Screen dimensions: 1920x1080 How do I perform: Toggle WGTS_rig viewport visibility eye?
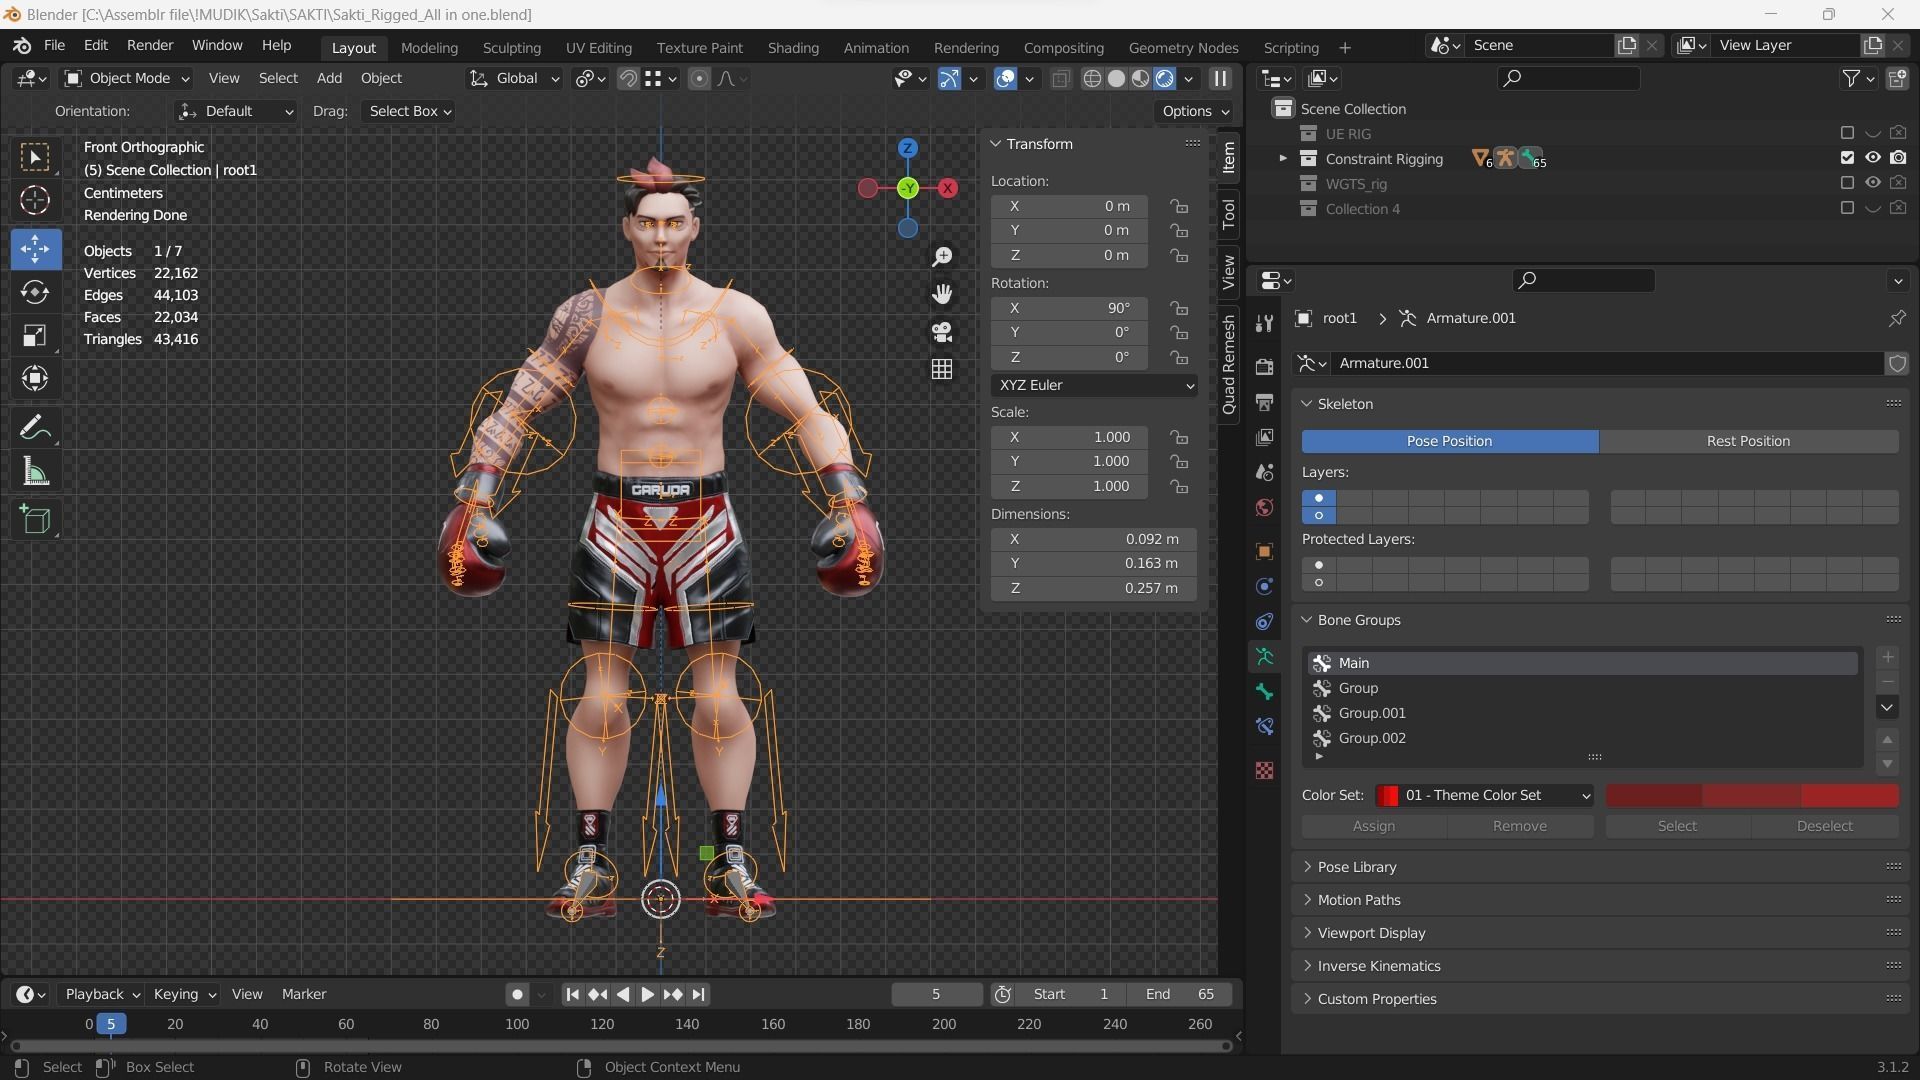[1872, 183]
